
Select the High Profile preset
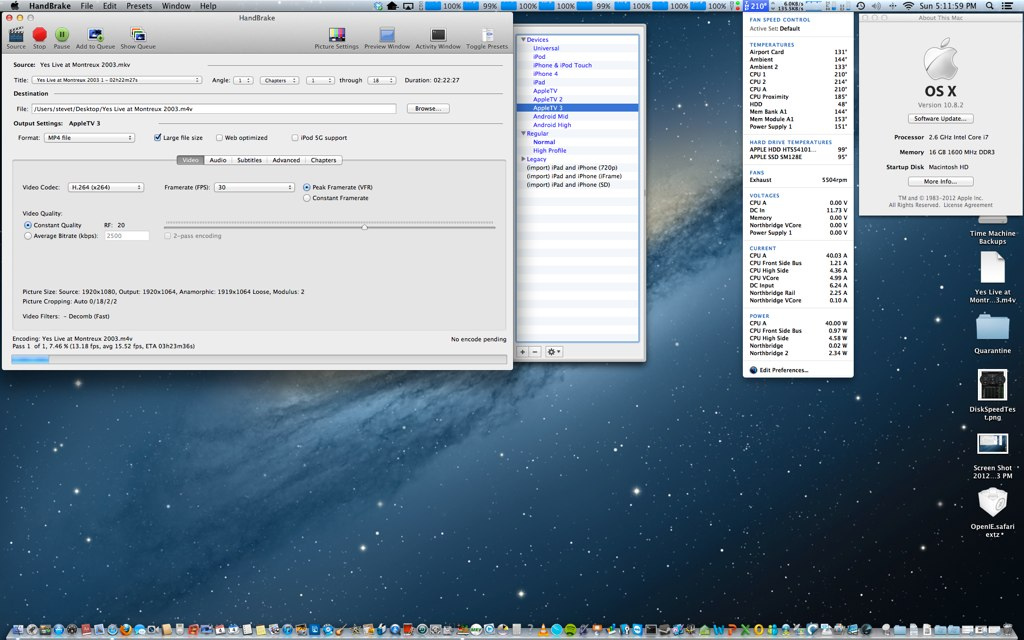(550, 150)
